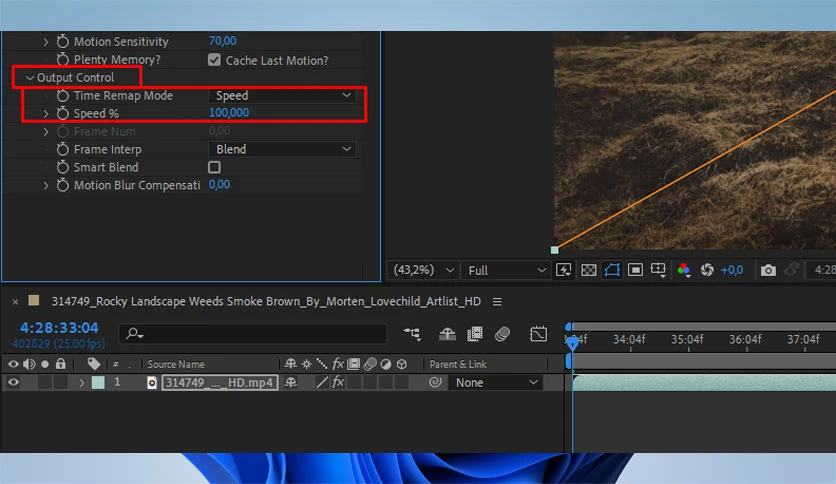Click composition tan color swatch in tab

tap(34, 301)
